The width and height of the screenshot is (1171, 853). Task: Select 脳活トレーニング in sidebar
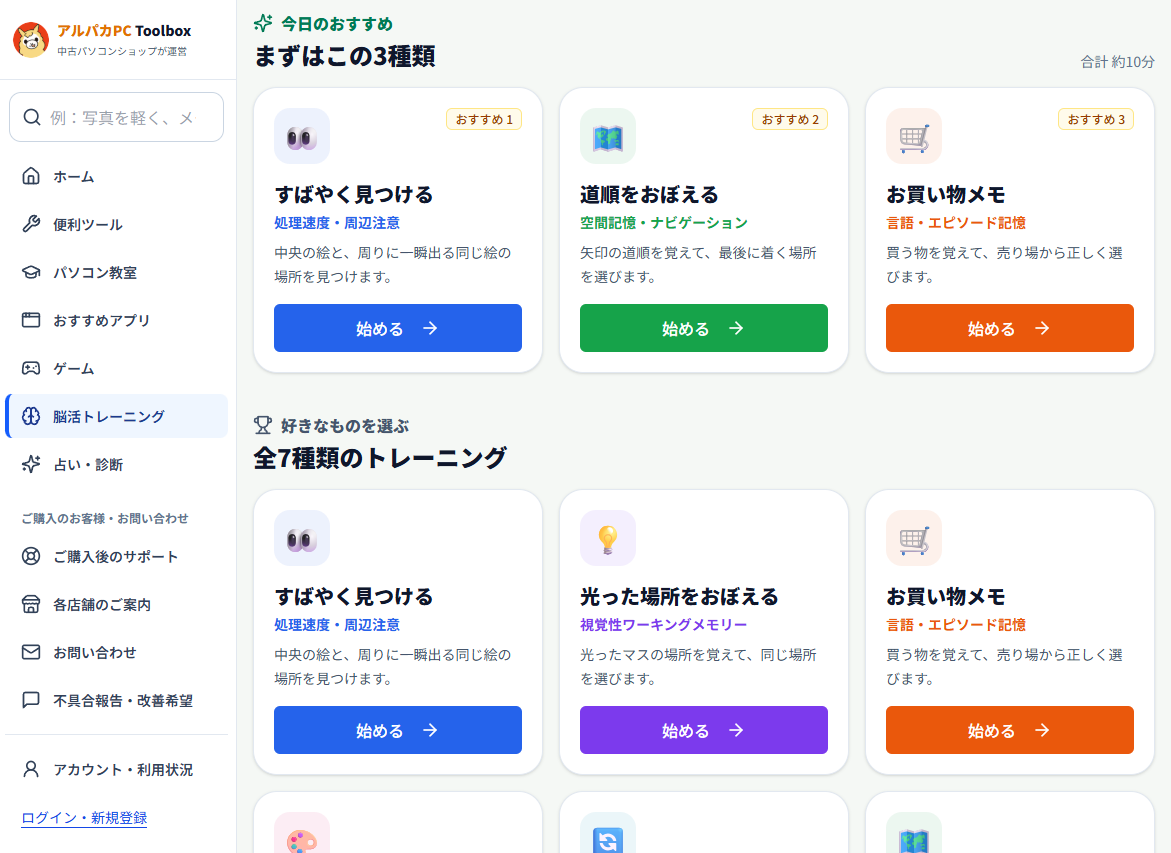point(117,416)
